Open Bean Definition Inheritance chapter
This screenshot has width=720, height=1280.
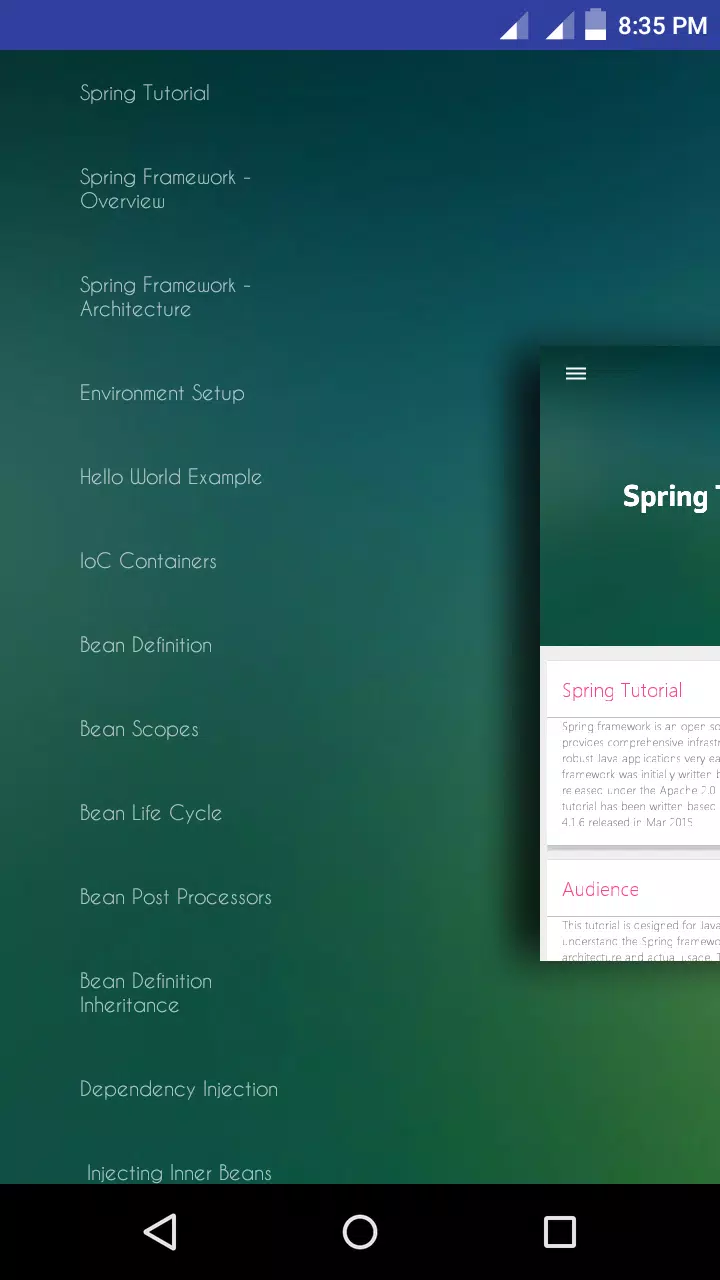point(146,993)
